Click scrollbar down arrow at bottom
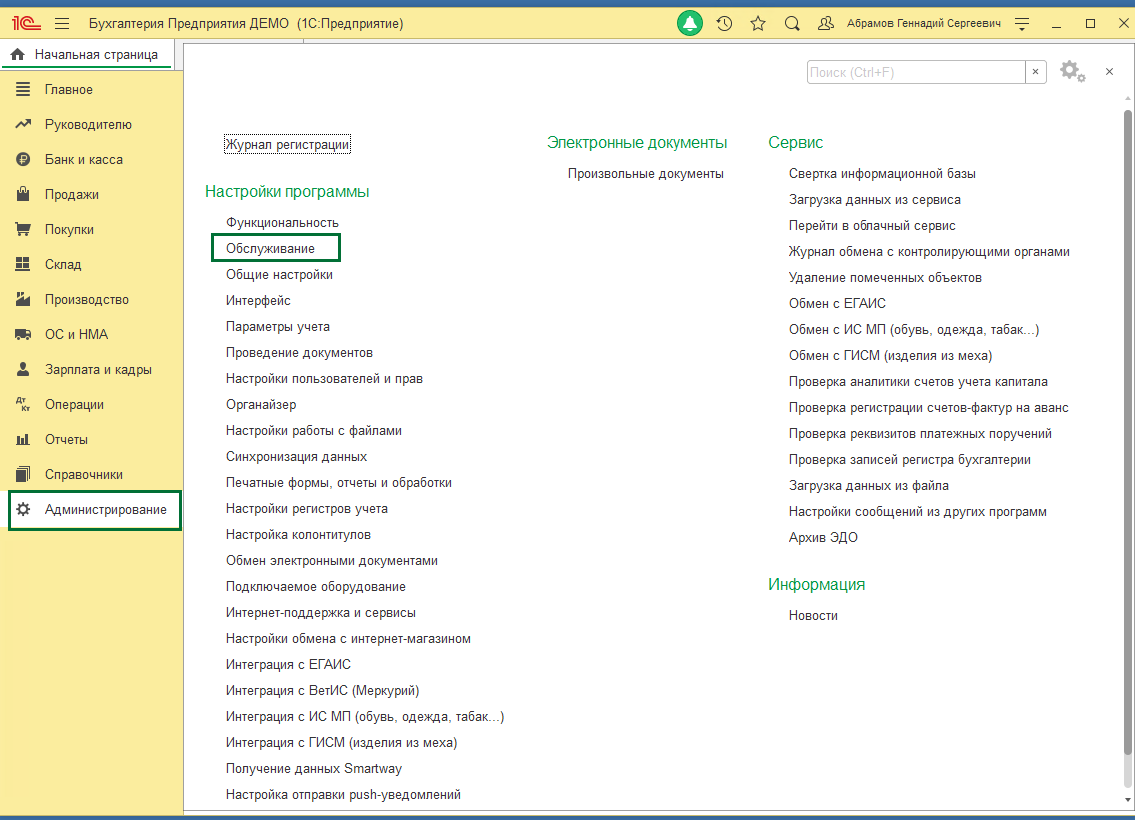 pyautogui.click(x=1127, y=800)
